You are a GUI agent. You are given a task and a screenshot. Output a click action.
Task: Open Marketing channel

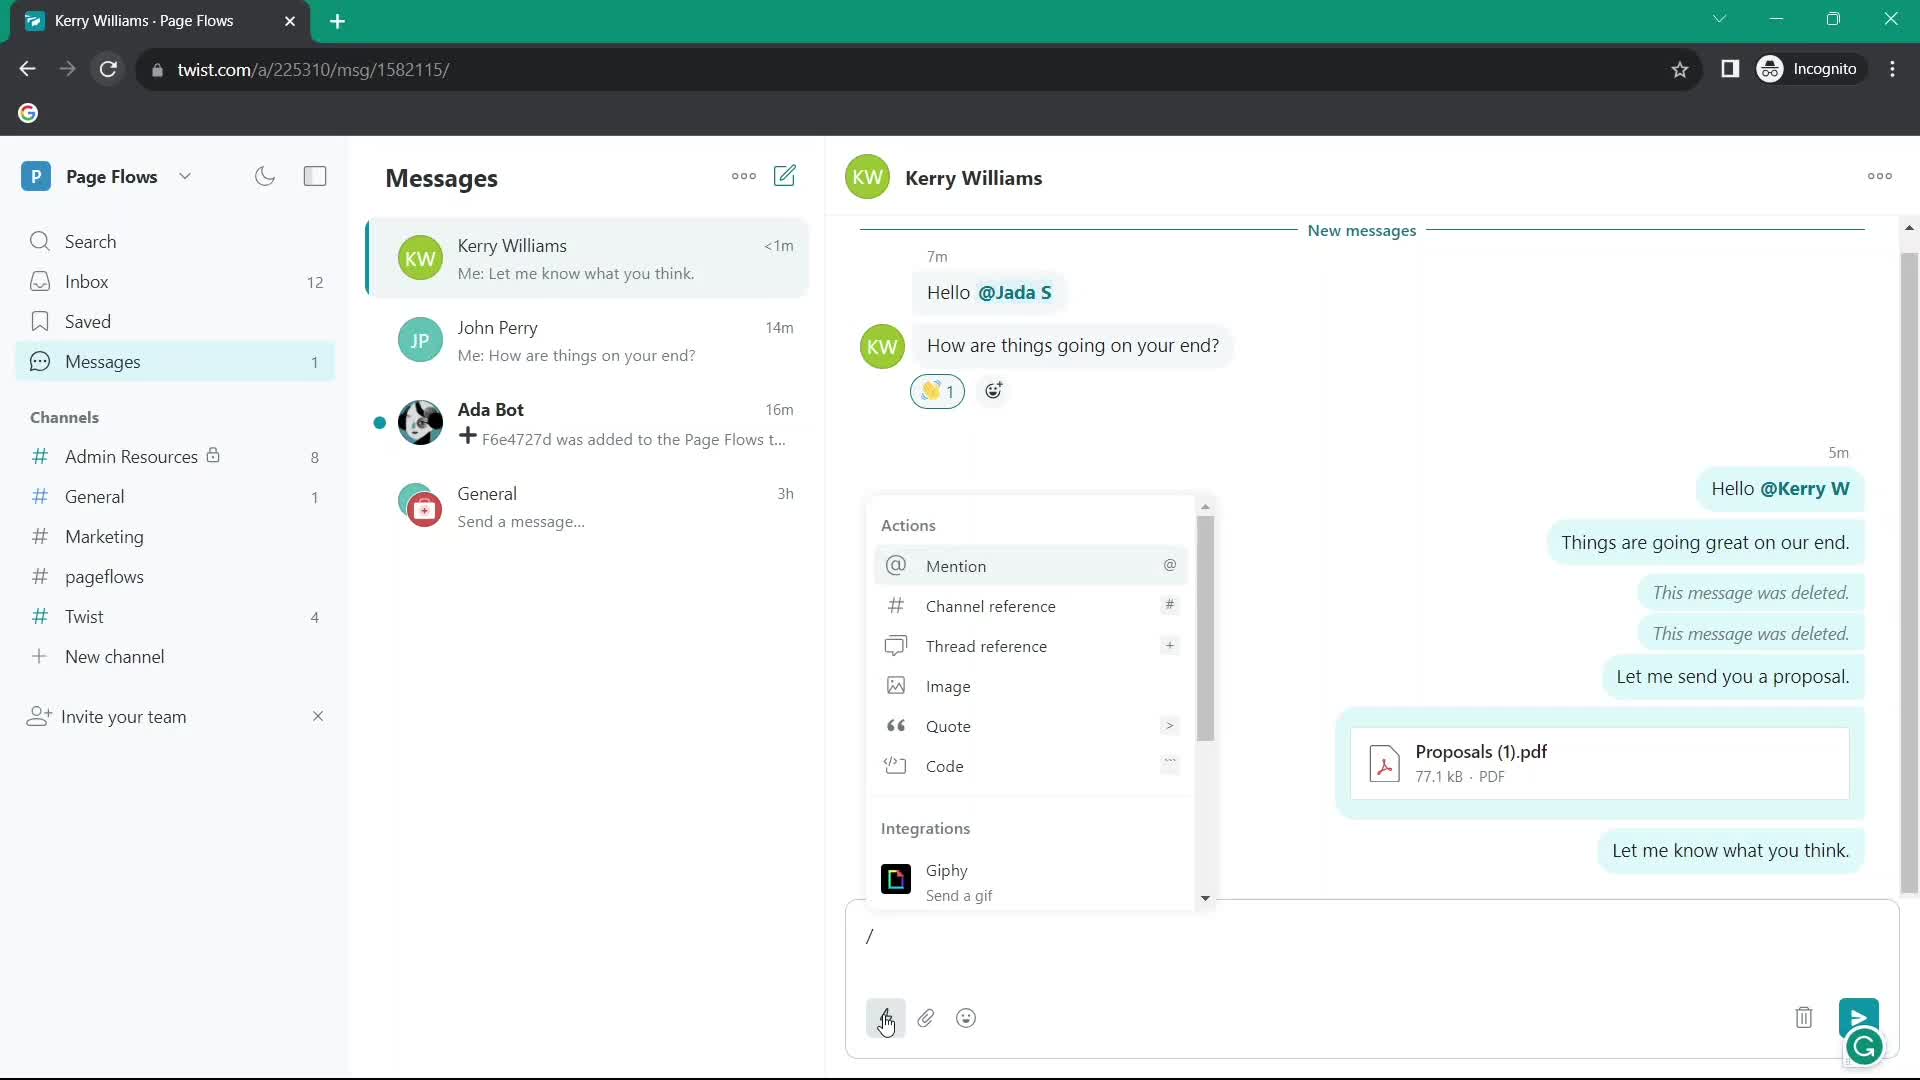(175, 536)
